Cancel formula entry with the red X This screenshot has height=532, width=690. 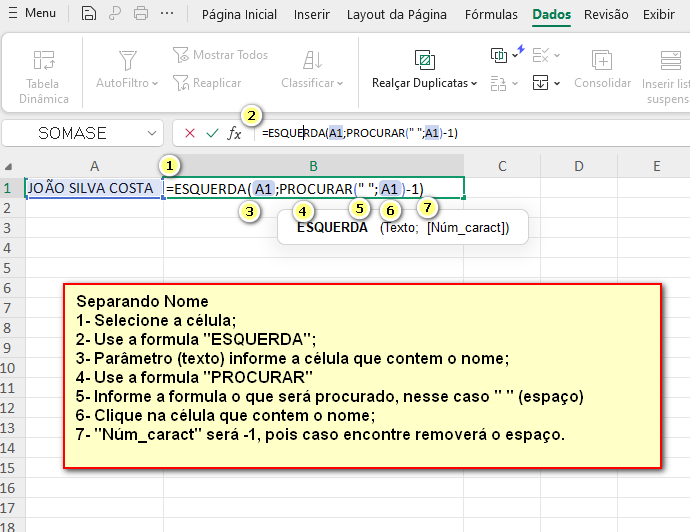(x=189, y=133)
